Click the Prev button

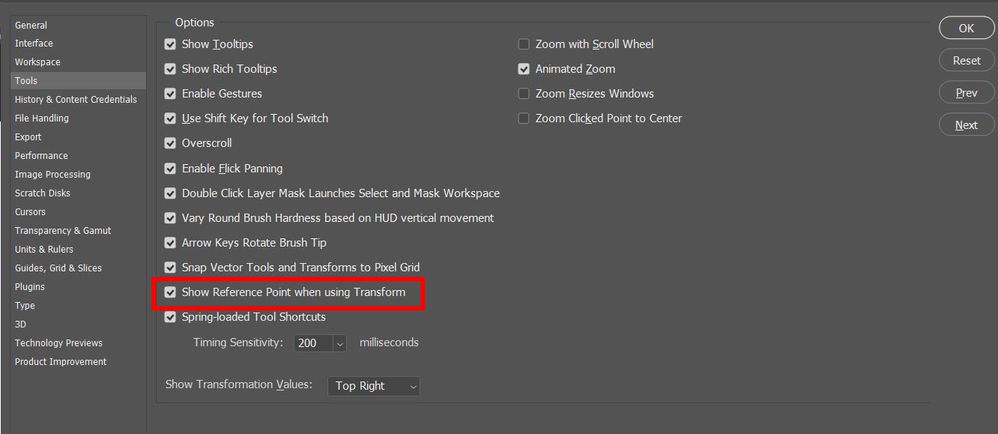pyautogui.click(x=966, y=93)
